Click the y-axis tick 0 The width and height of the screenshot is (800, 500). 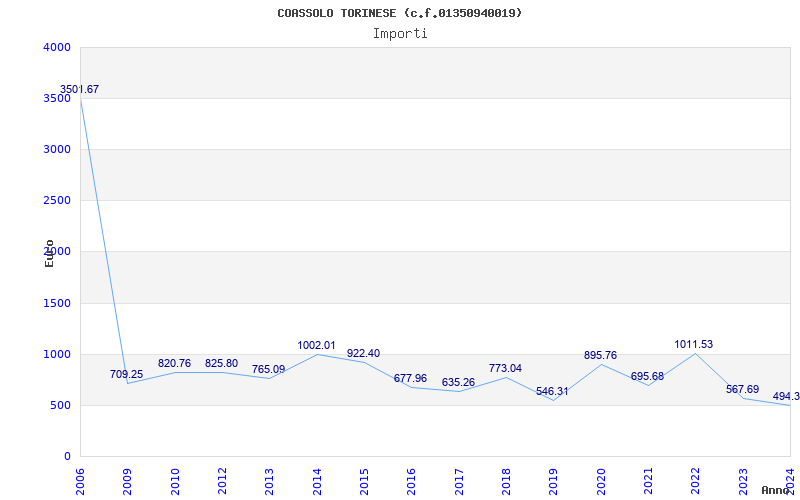point(67,457)
